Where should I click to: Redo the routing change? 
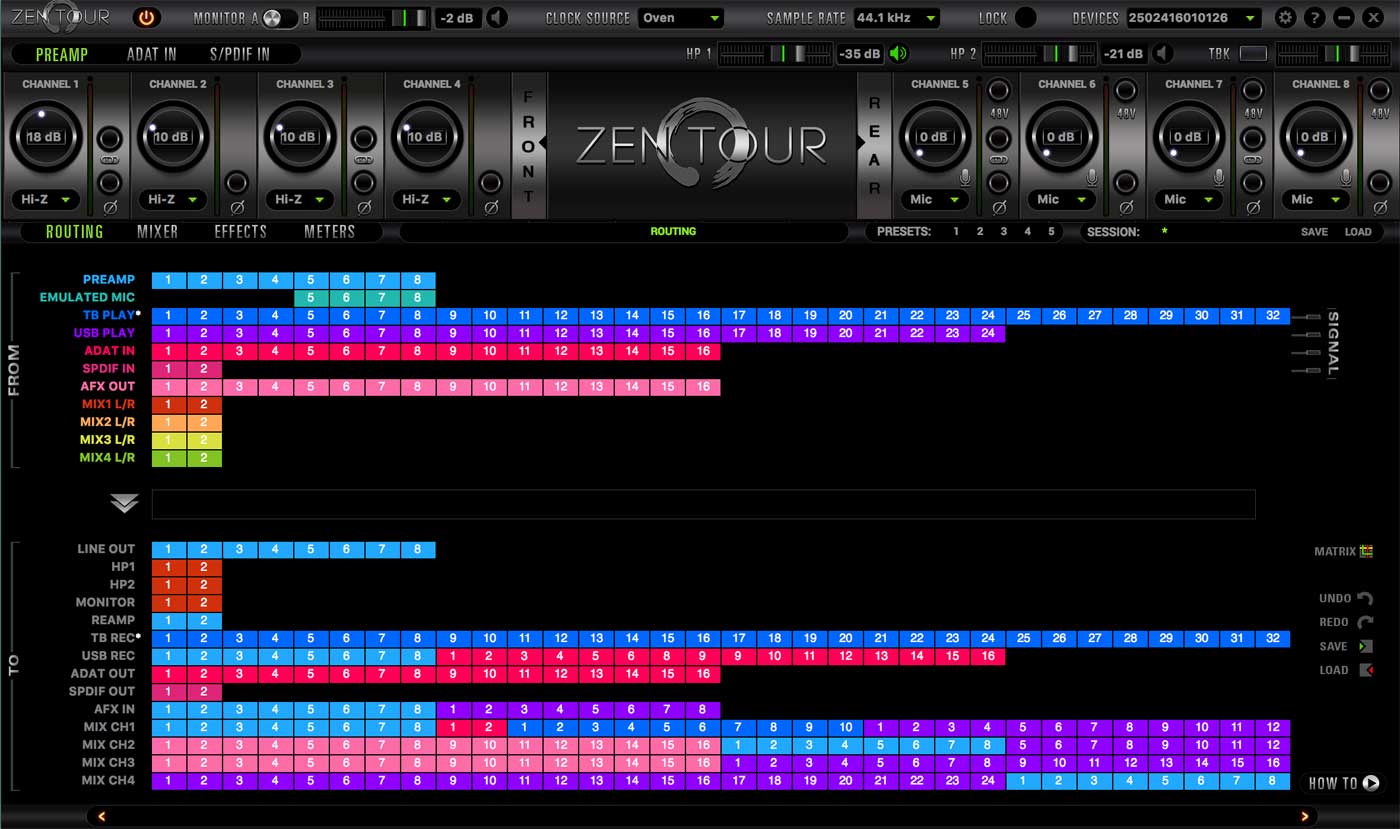coord(1365,622)
